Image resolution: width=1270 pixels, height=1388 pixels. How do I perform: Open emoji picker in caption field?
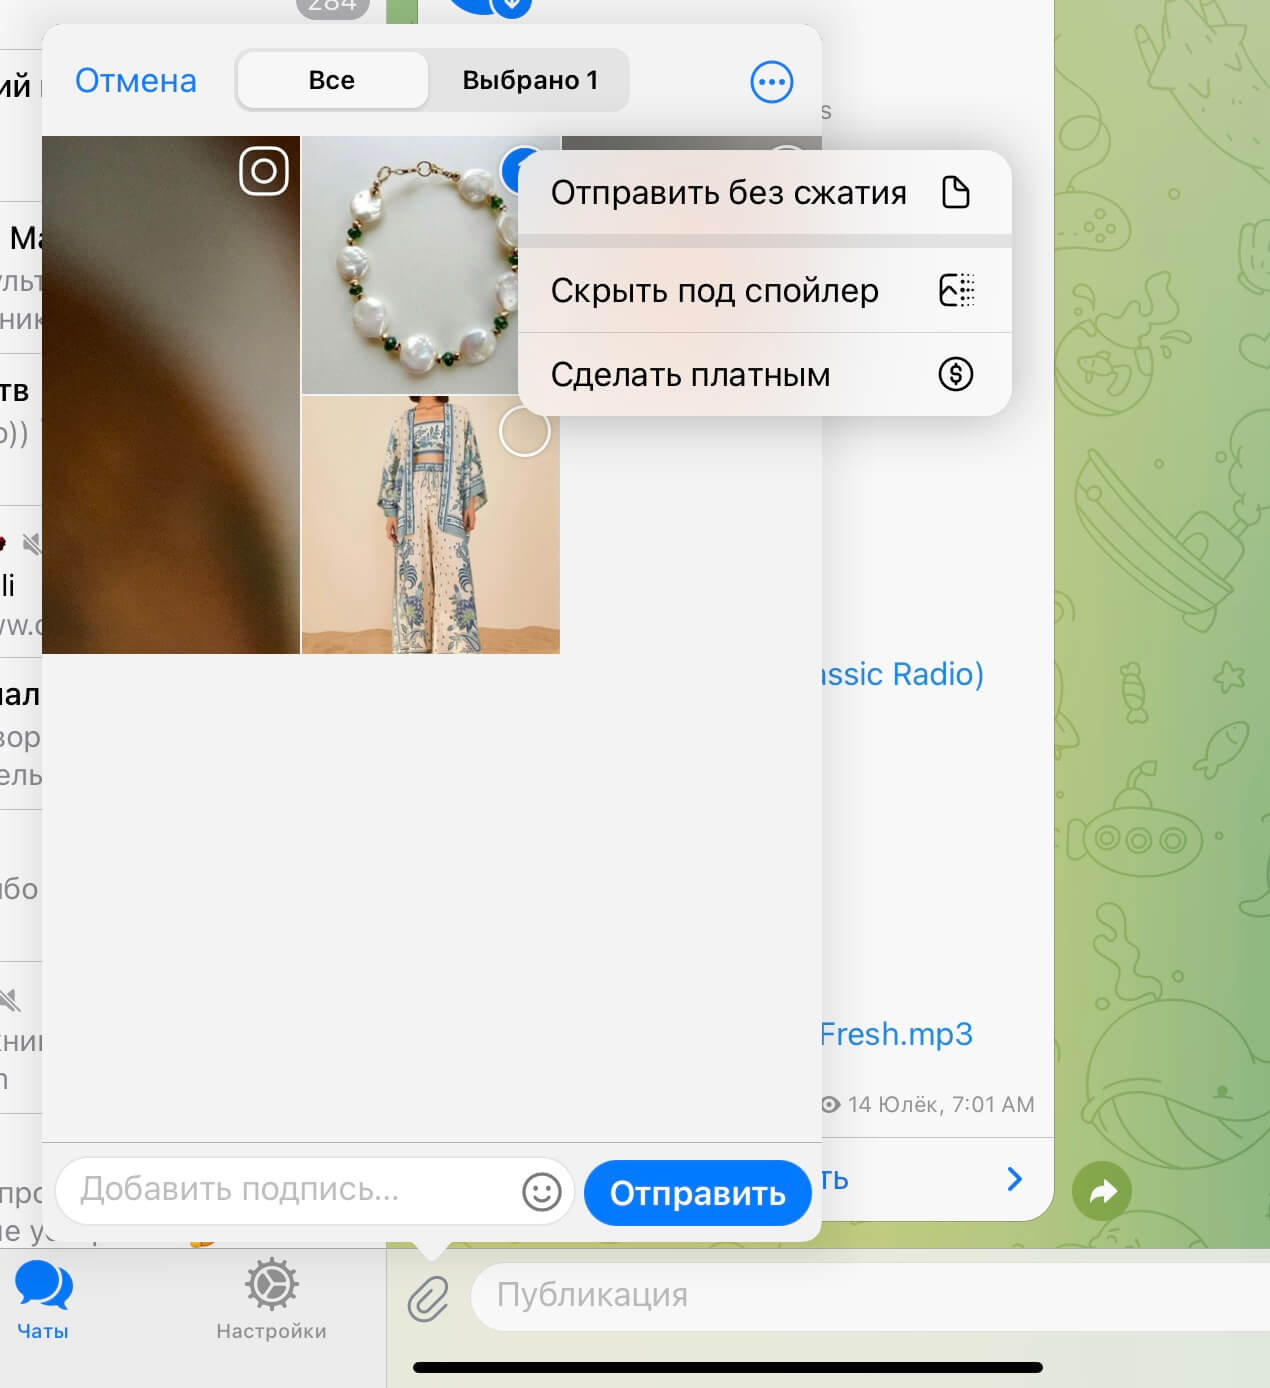click(541, 1192)
